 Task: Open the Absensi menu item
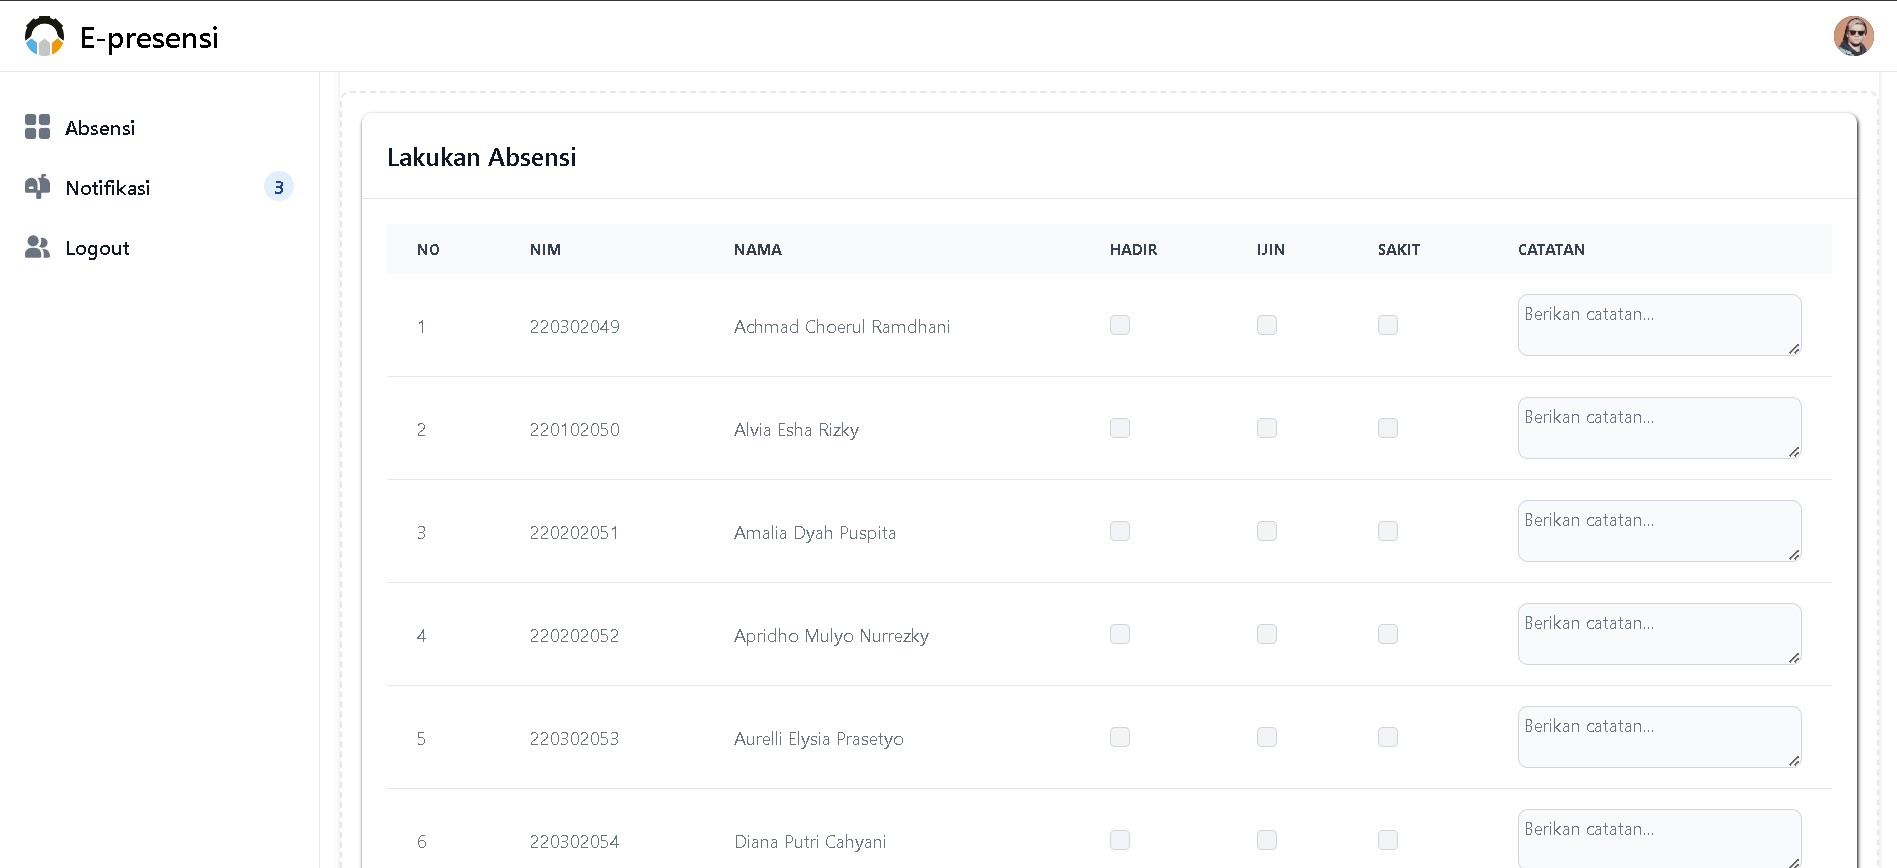[x=159, y=127]
